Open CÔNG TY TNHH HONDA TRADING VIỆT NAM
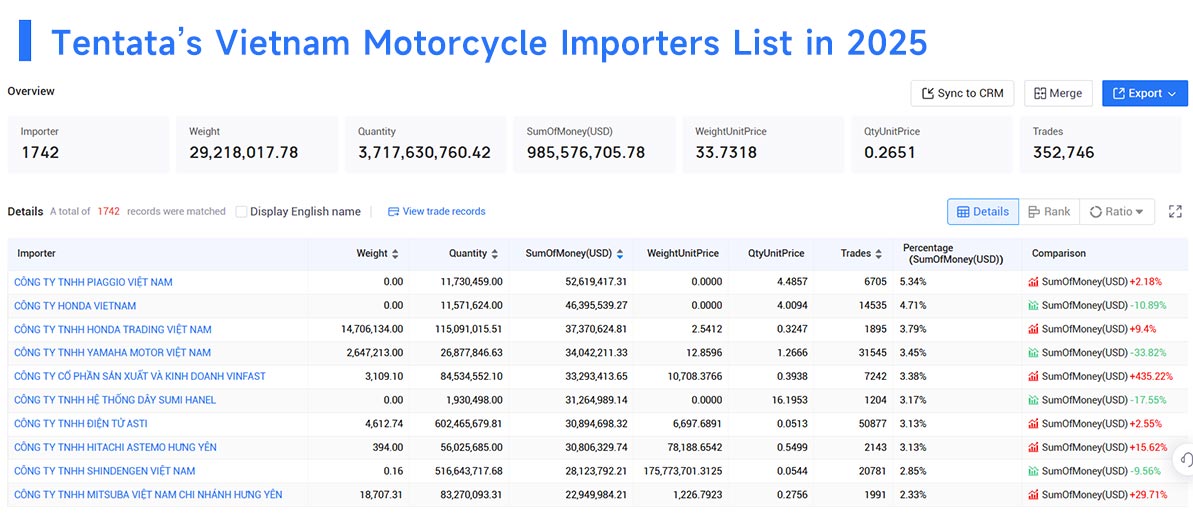 click(113, 329)
